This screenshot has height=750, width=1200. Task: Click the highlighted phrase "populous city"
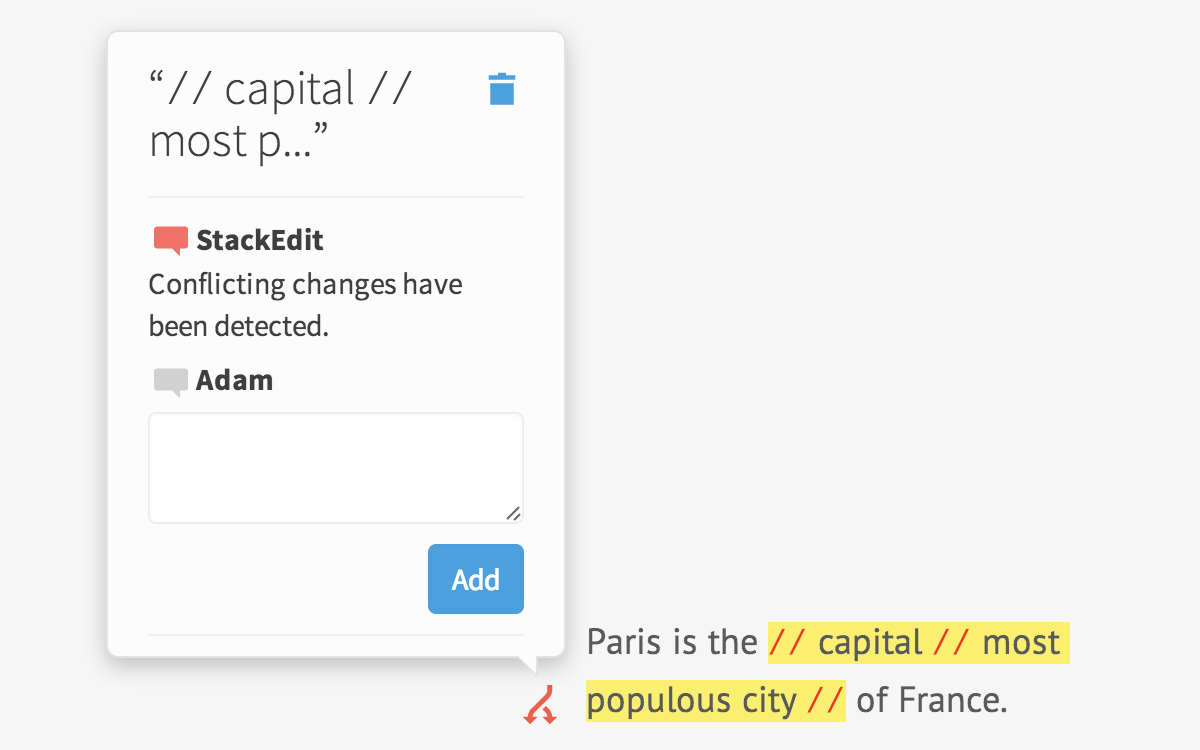coord(691,700)
